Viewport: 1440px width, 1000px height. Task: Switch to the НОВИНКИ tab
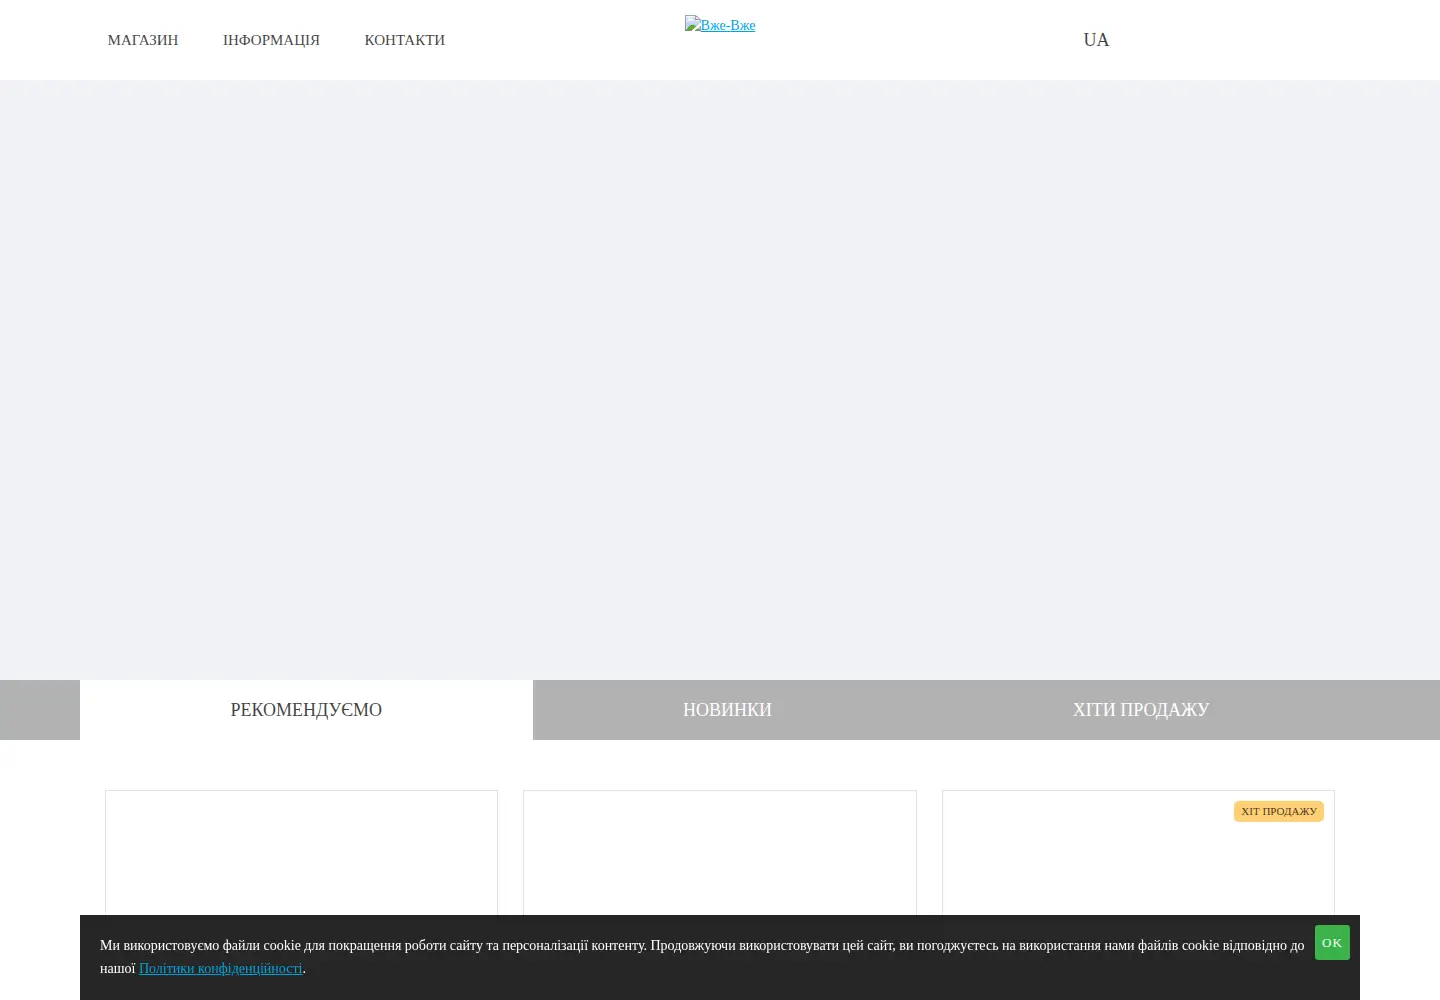727,710
